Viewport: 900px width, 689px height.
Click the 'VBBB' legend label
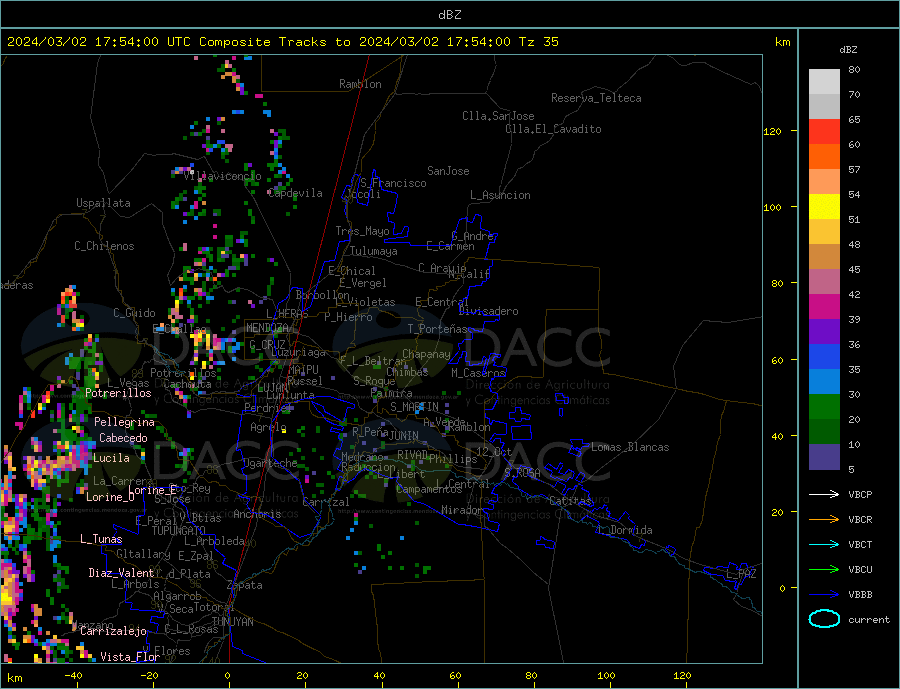860,595
